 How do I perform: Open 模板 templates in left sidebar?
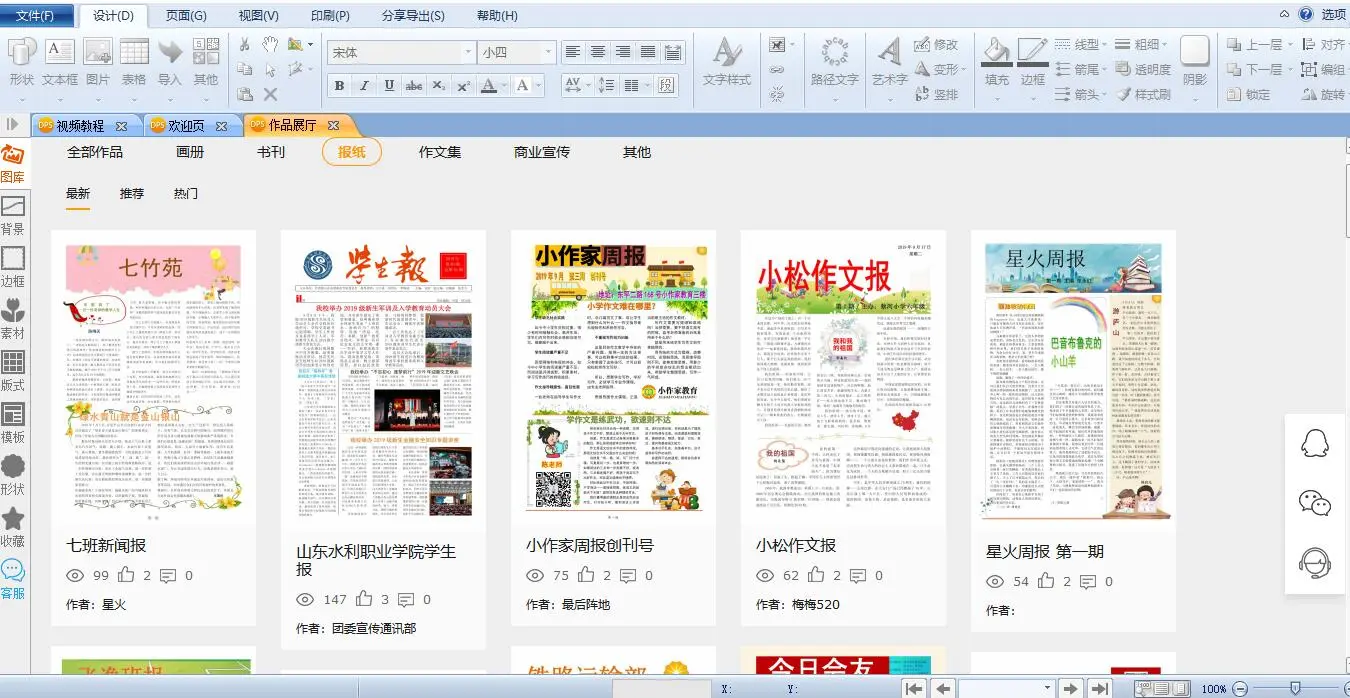tap(13, 423)
